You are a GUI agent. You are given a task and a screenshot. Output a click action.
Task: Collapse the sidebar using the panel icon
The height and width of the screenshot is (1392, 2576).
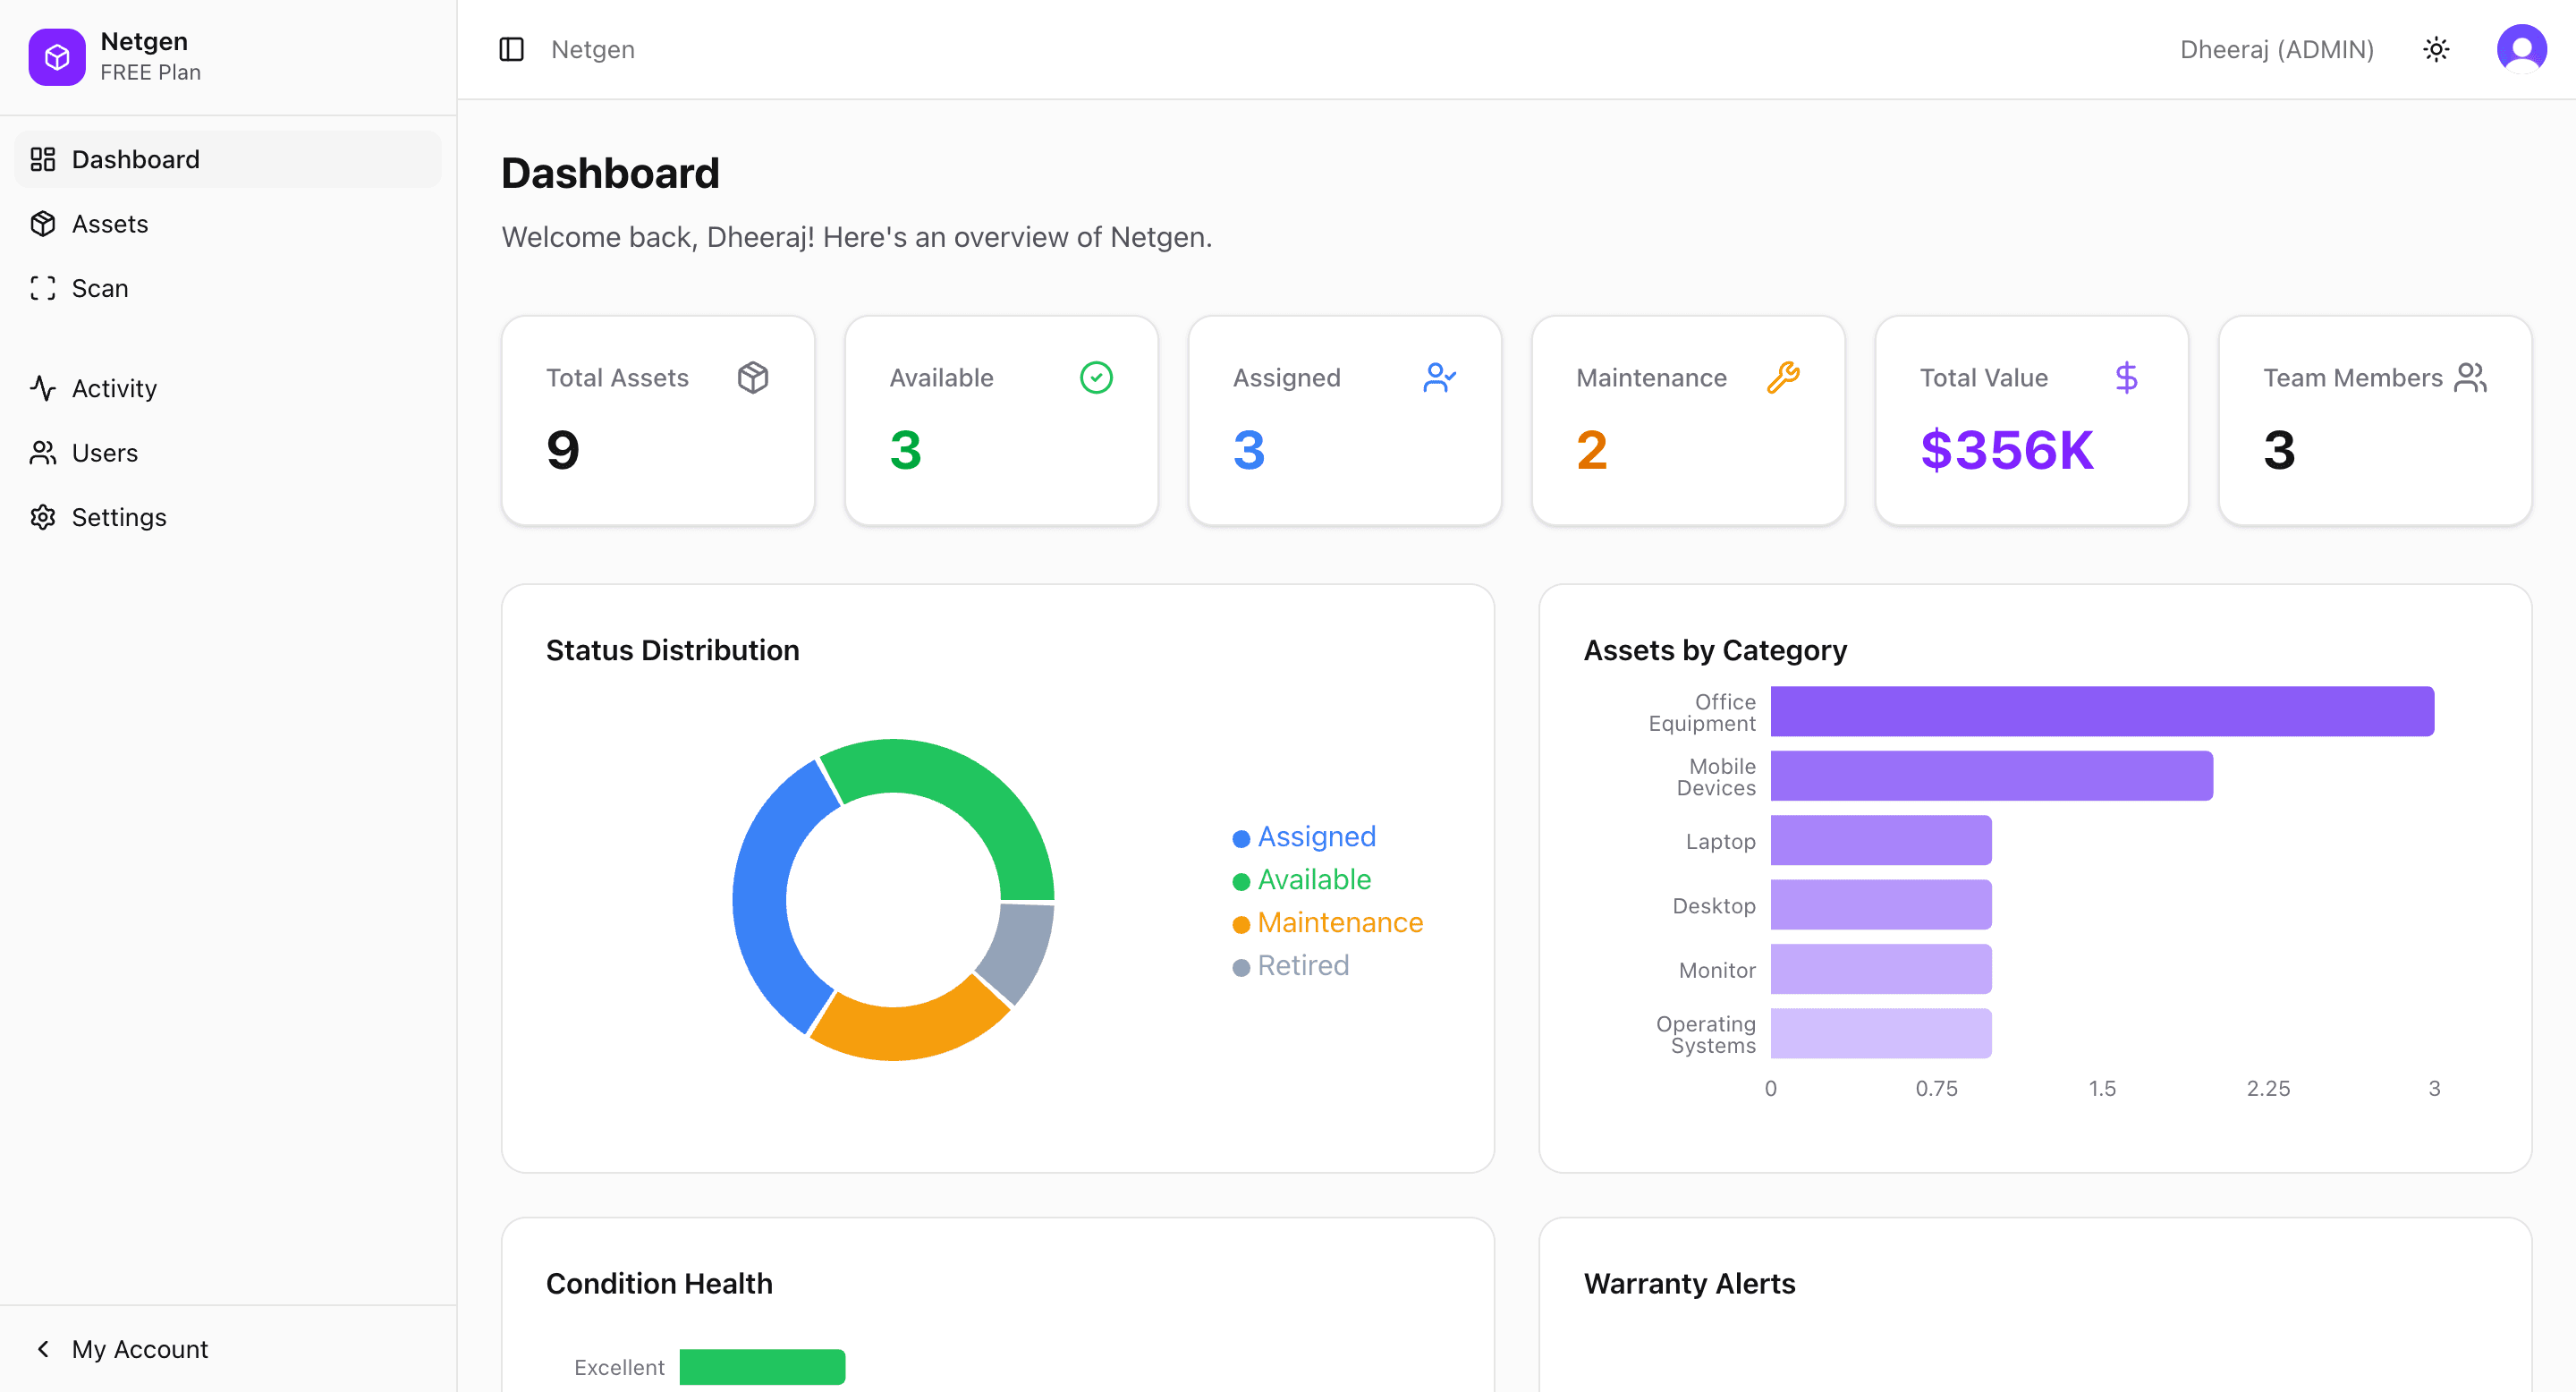[x=511, y=48]
